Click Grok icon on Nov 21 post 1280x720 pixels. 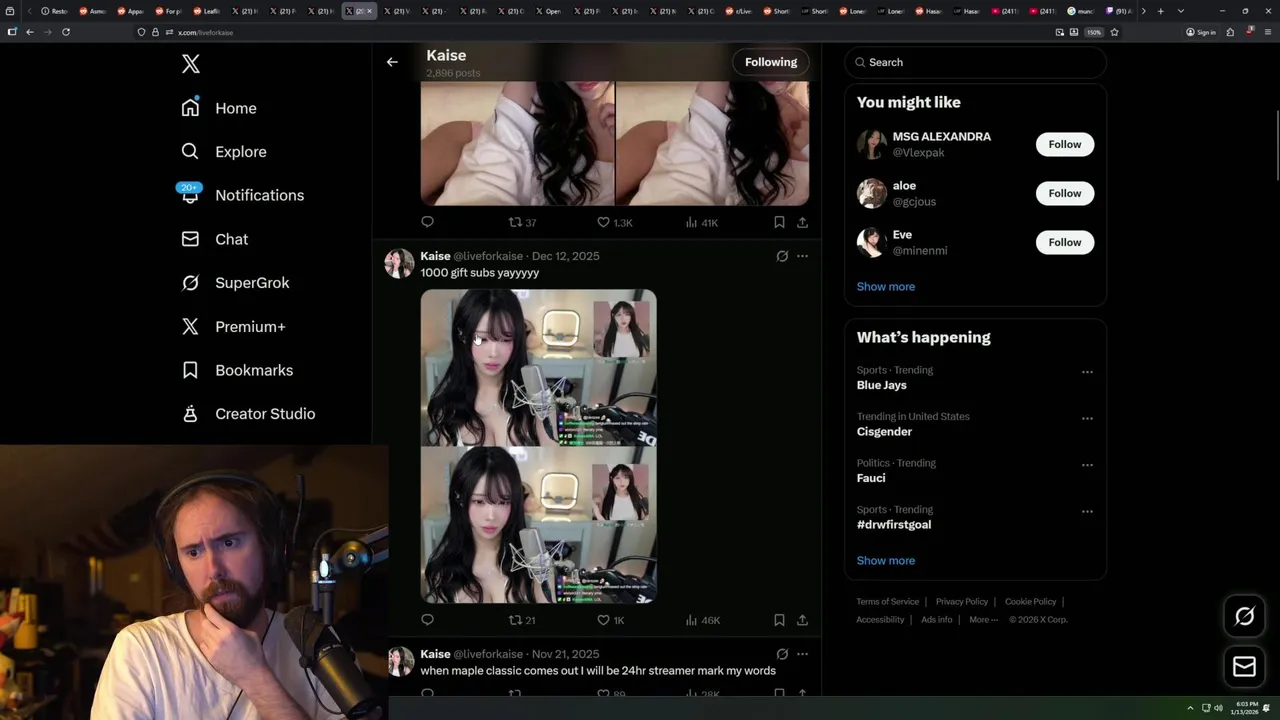tap(782, 654)
